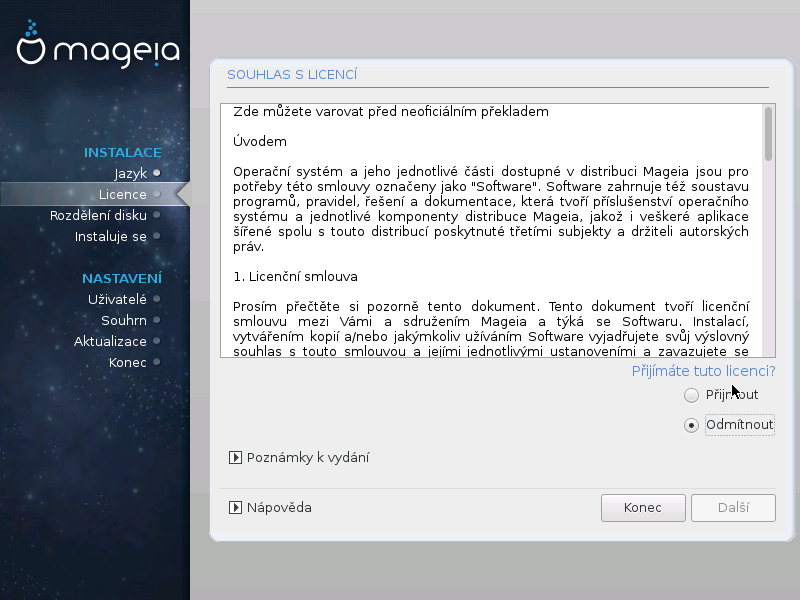The image size is (800, 600).
Task: Click the step bullet beside Rozdělení disku
Action: pos(157,215)
